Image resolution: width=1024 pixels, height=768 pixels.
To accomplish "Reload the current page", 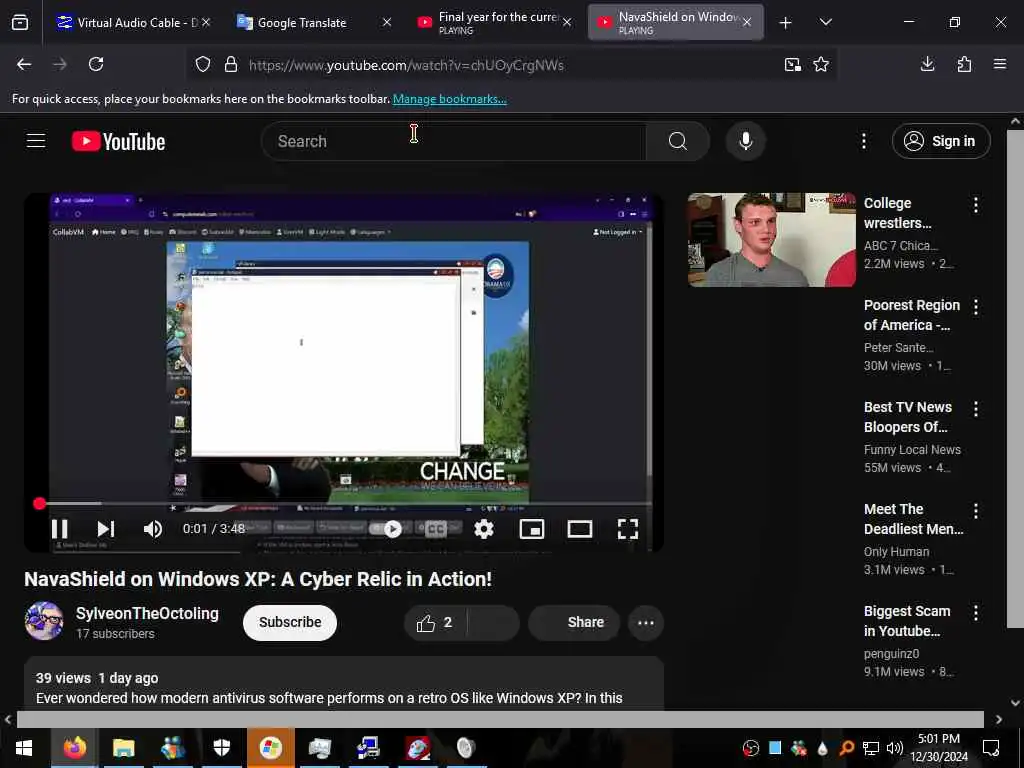I will pos(96,64).
